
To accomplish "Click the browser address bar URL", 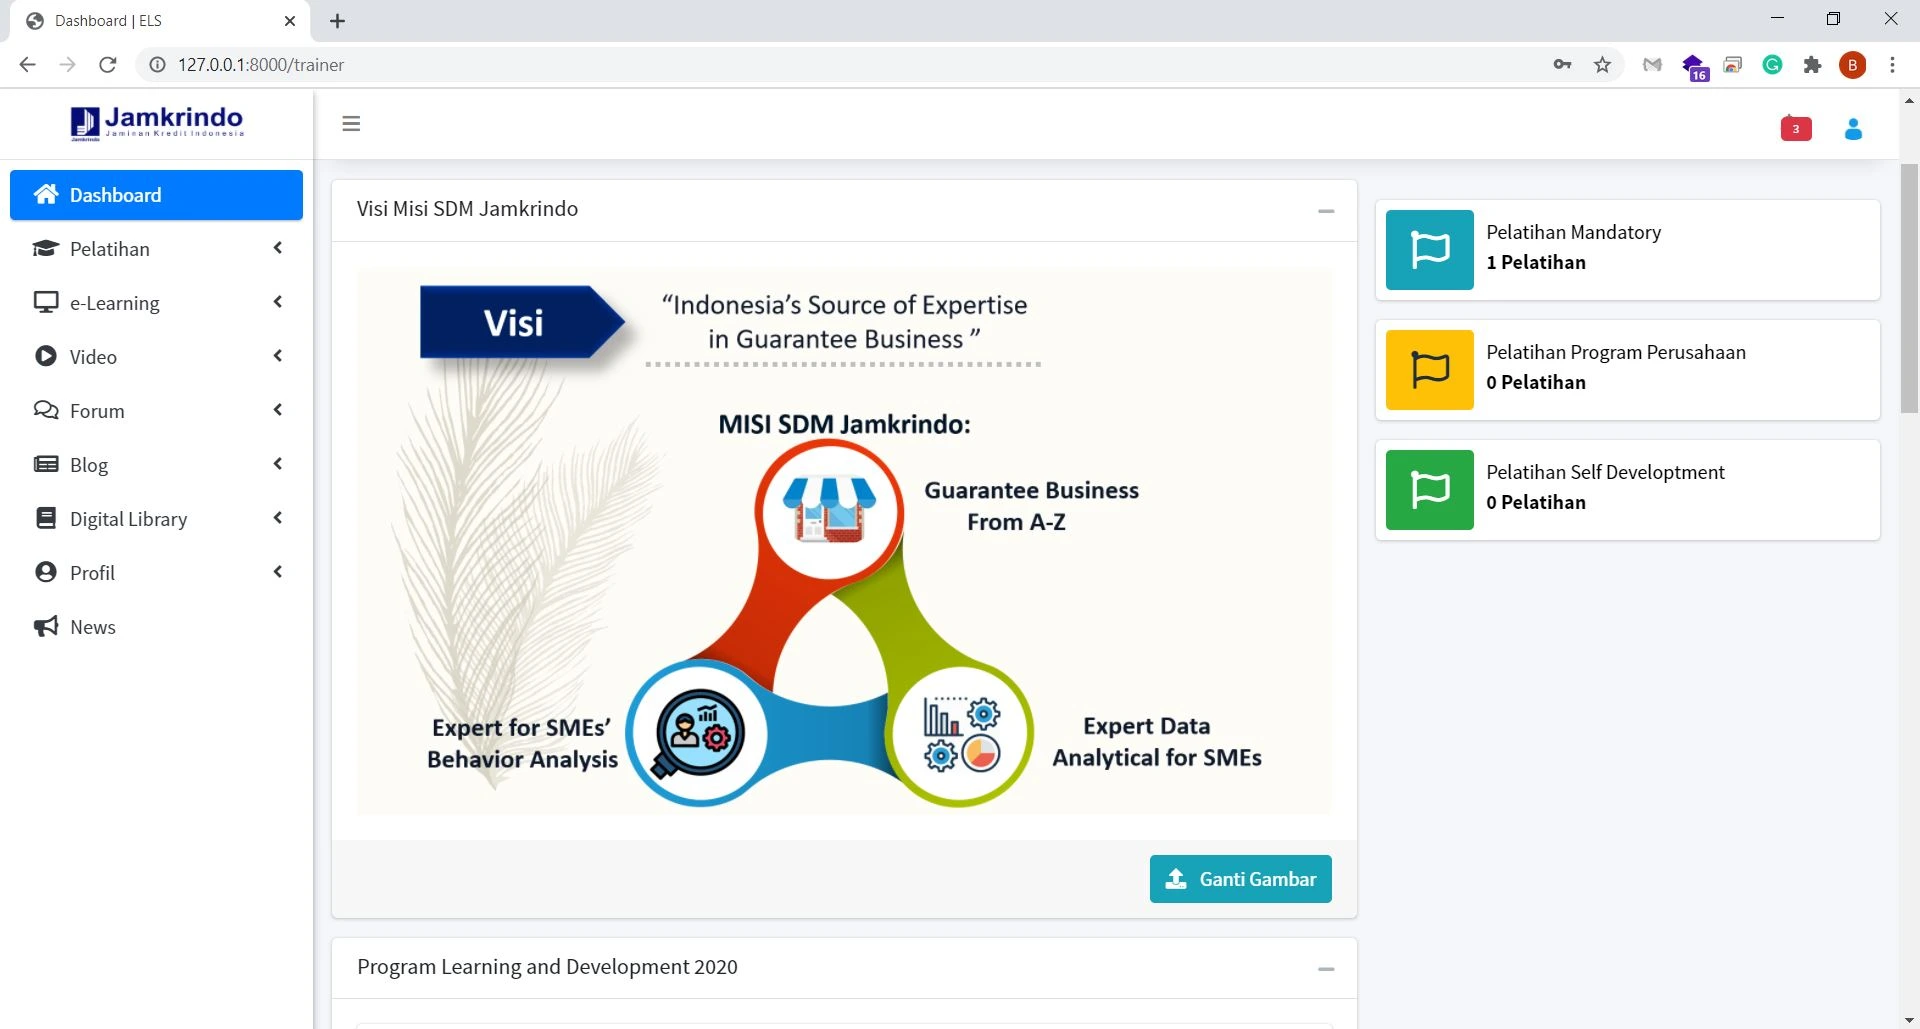I will tap(261, 65).
